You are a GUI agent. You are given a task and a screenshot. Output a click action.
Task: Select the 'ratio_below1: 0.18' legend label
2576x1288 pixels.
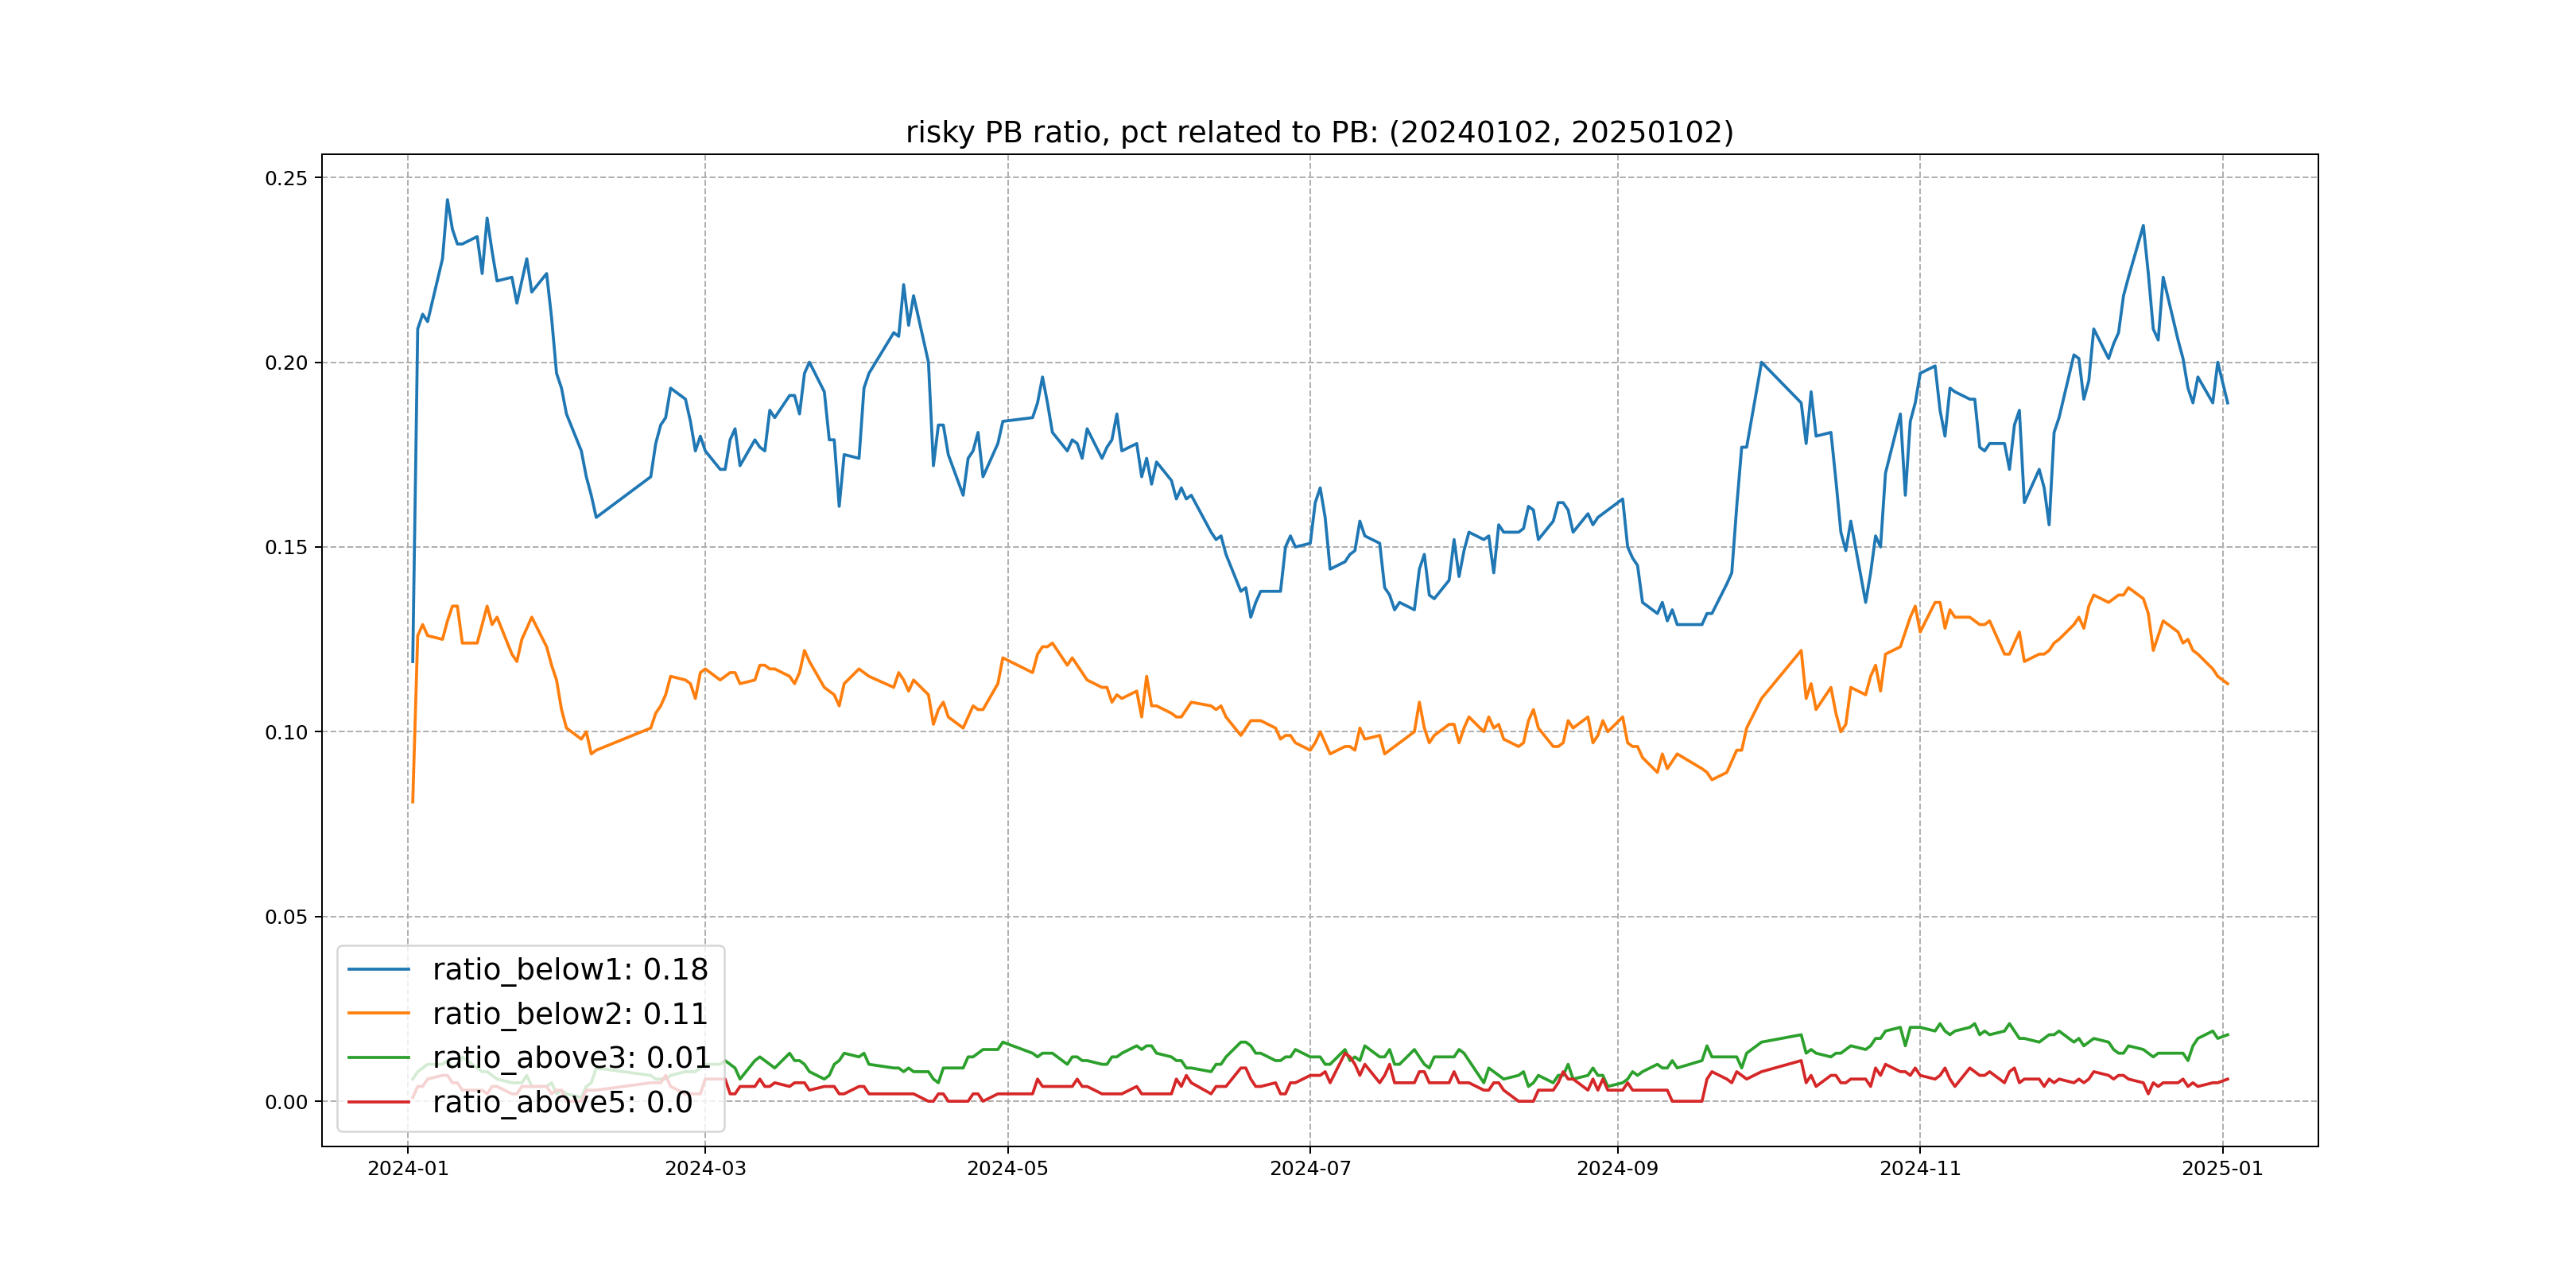coord(570,969)
